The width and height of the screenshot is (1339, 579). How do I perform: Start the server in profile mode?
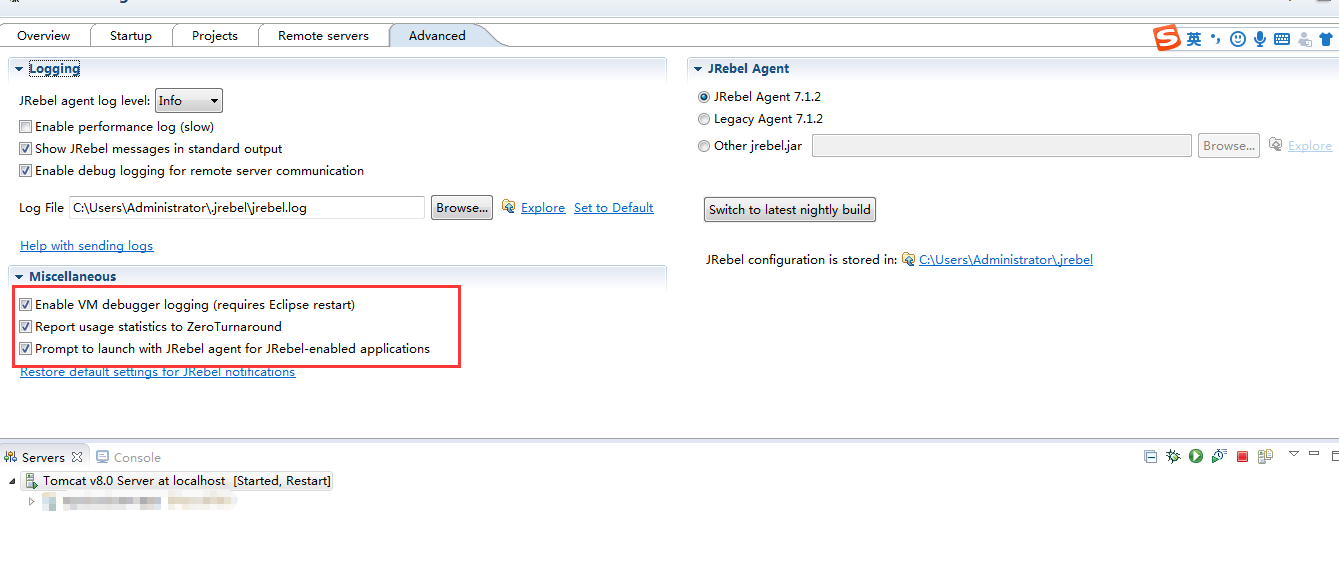tap(1219, 456)
